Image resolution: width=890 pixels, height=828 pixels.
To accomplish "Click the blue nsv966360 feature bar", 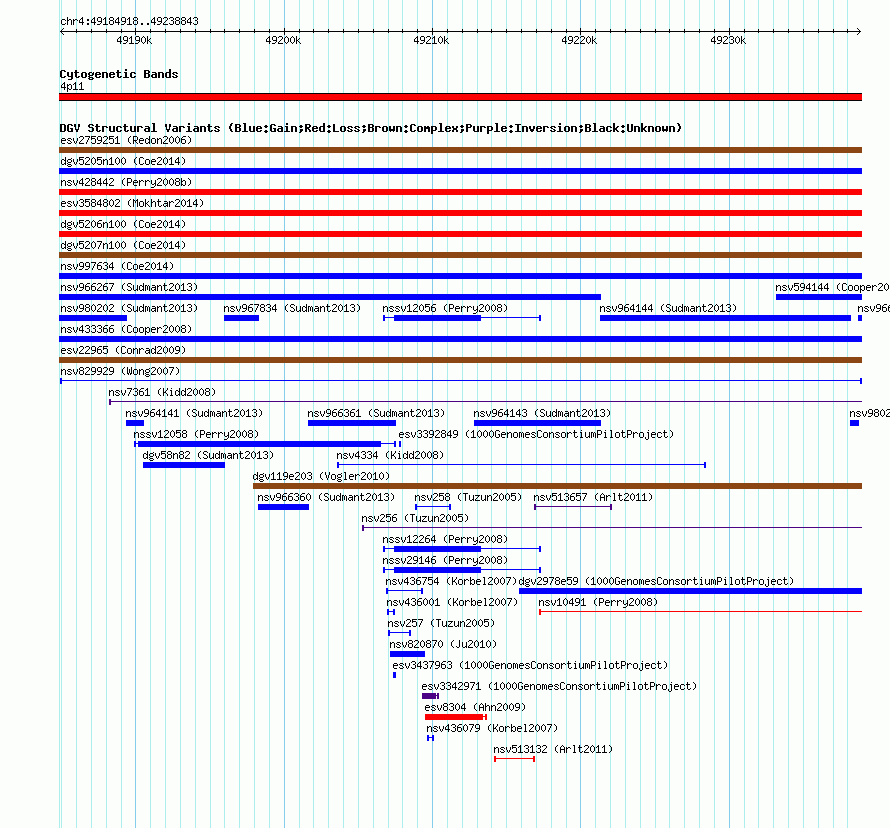I will pyautogui.click(x=283, y=507).
